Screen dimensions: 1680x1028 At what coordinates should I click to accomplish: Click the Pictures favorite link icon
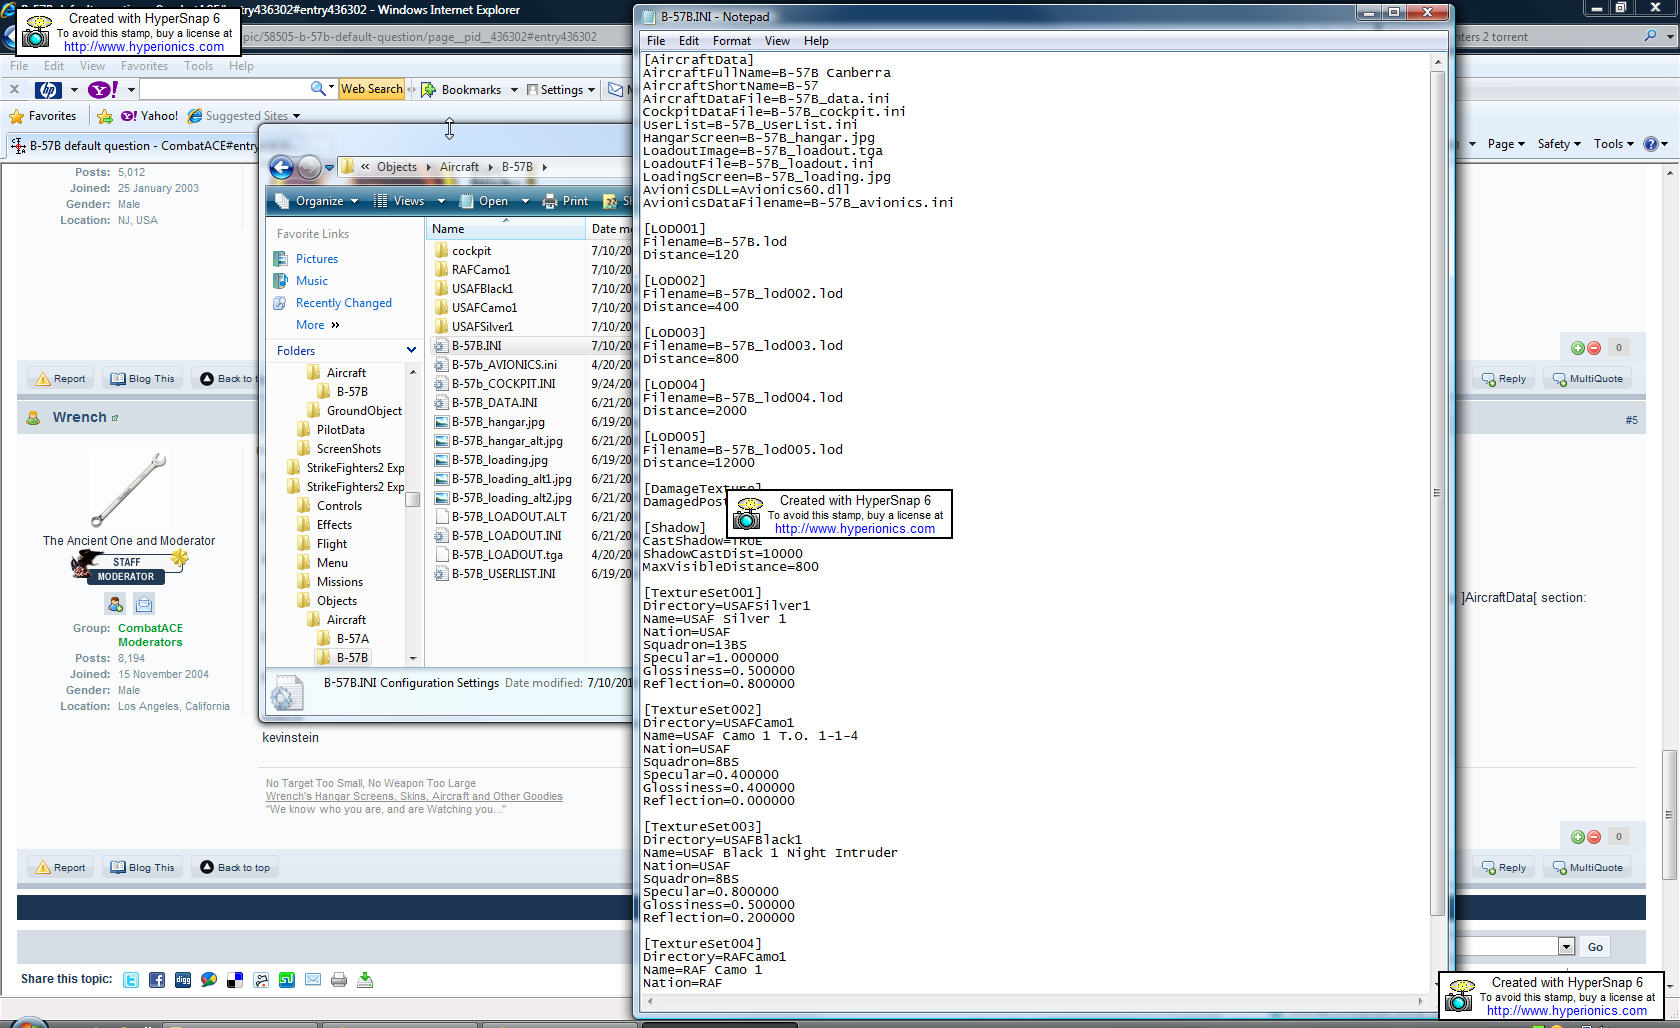coord(280,259)
